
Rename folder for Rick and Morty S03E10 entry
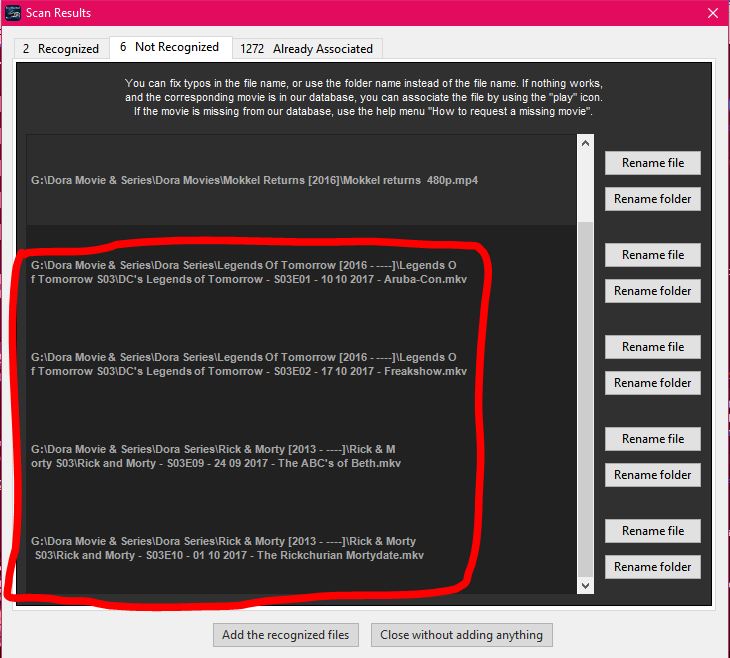pyautogui.click(x=653, y=567)
